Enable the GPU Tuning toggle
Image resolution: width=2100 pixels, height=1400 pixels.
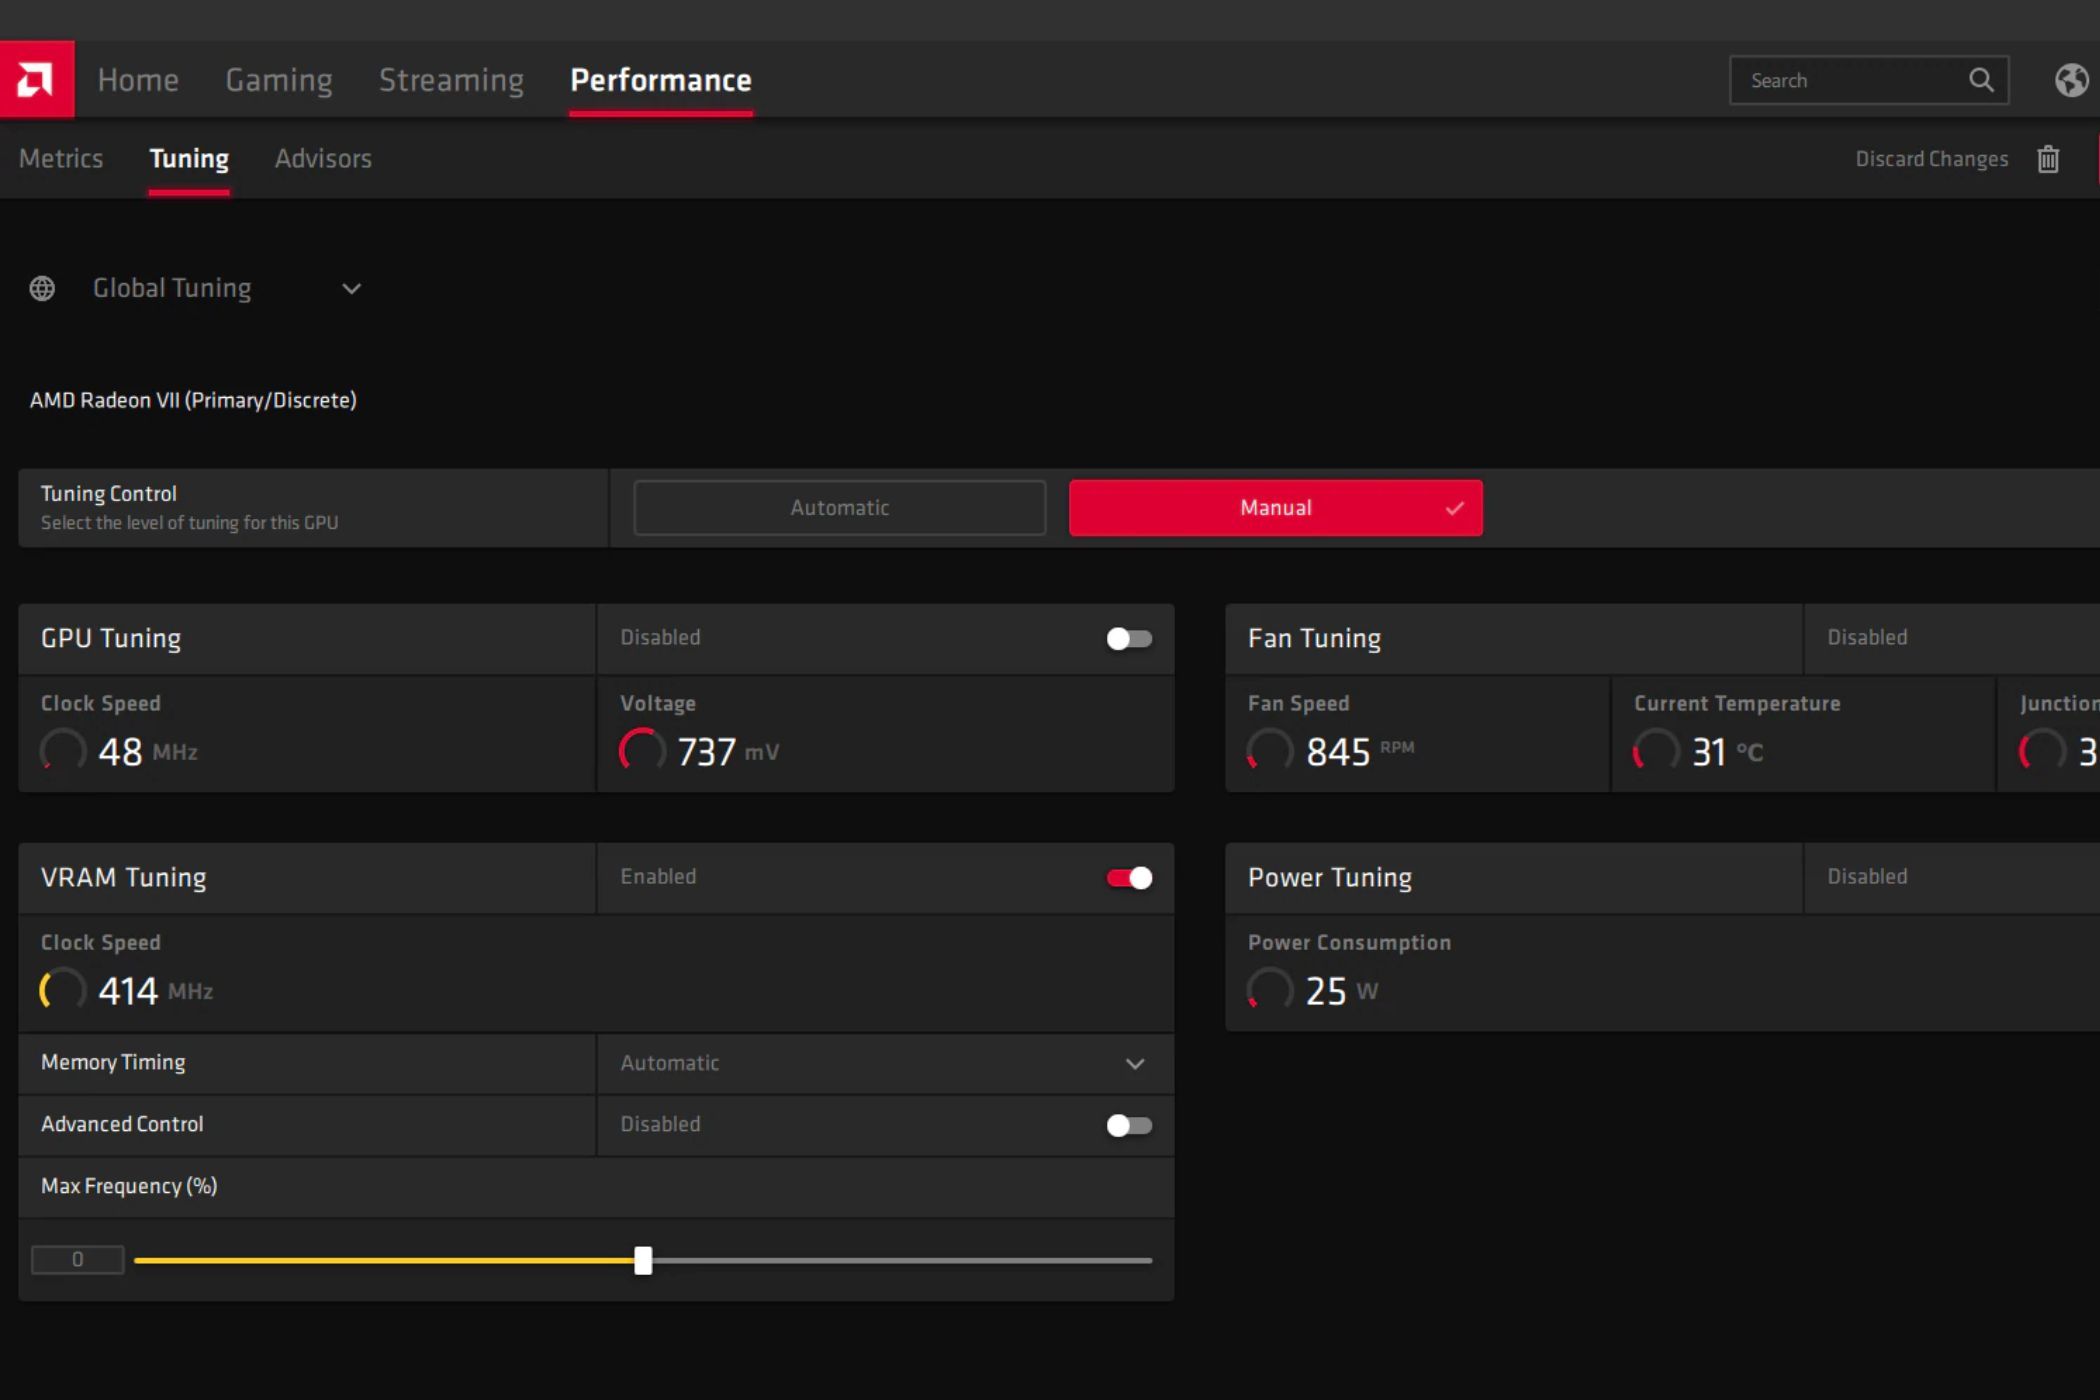pos(1129,638)
